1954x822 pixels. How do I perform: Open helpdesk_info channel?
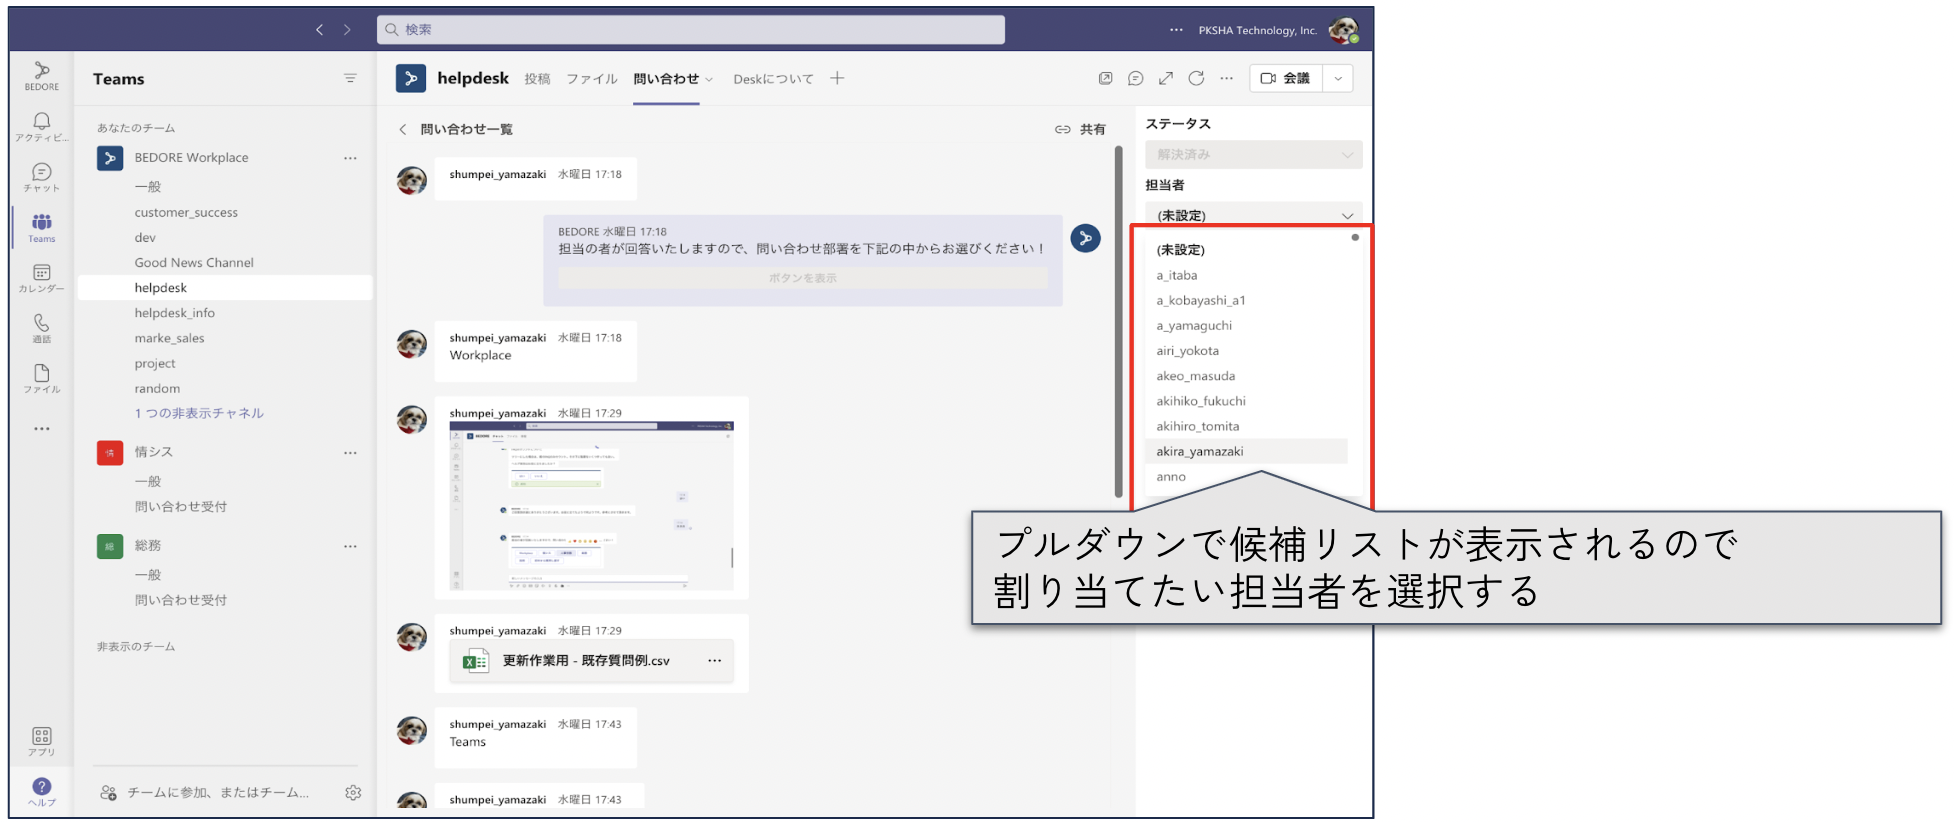175,313
